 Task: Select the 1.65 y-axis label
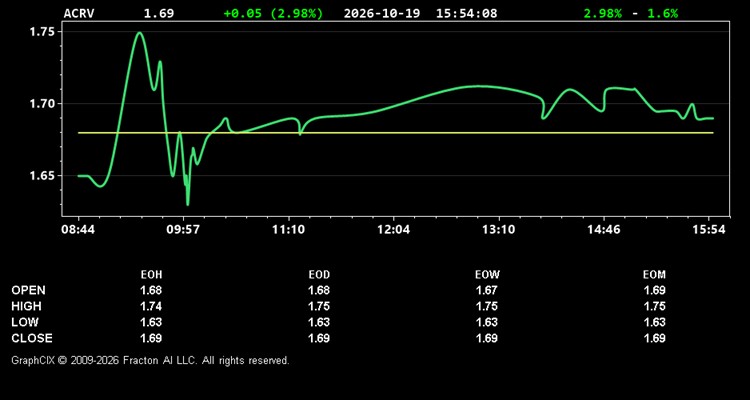click(x=42, y=176)
